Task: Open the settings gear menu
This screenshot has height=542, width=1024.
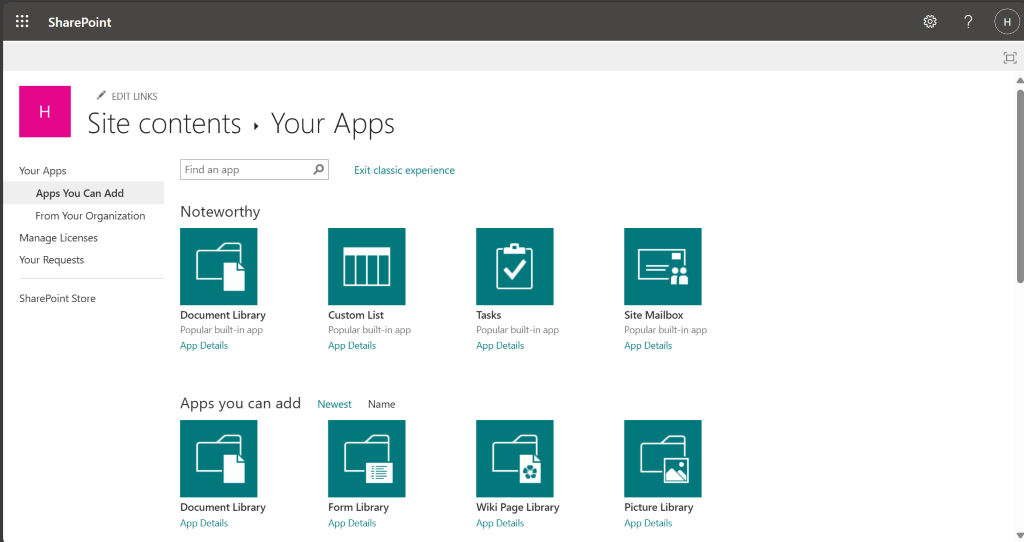Action: [x=930, y=22]
